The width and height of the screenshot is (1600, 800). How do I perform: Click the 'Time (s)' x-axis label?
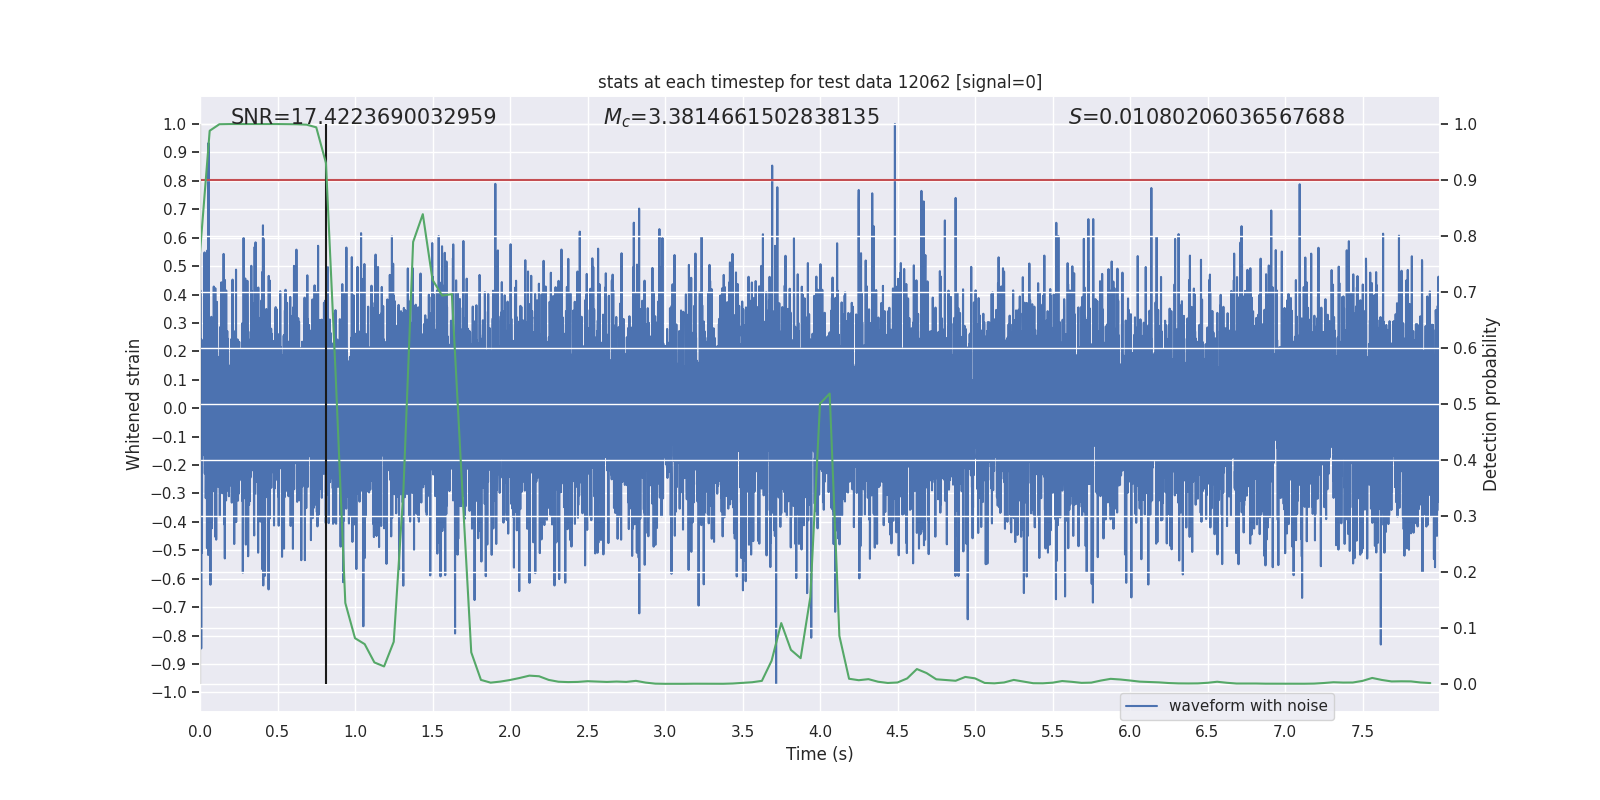[819, 754]
